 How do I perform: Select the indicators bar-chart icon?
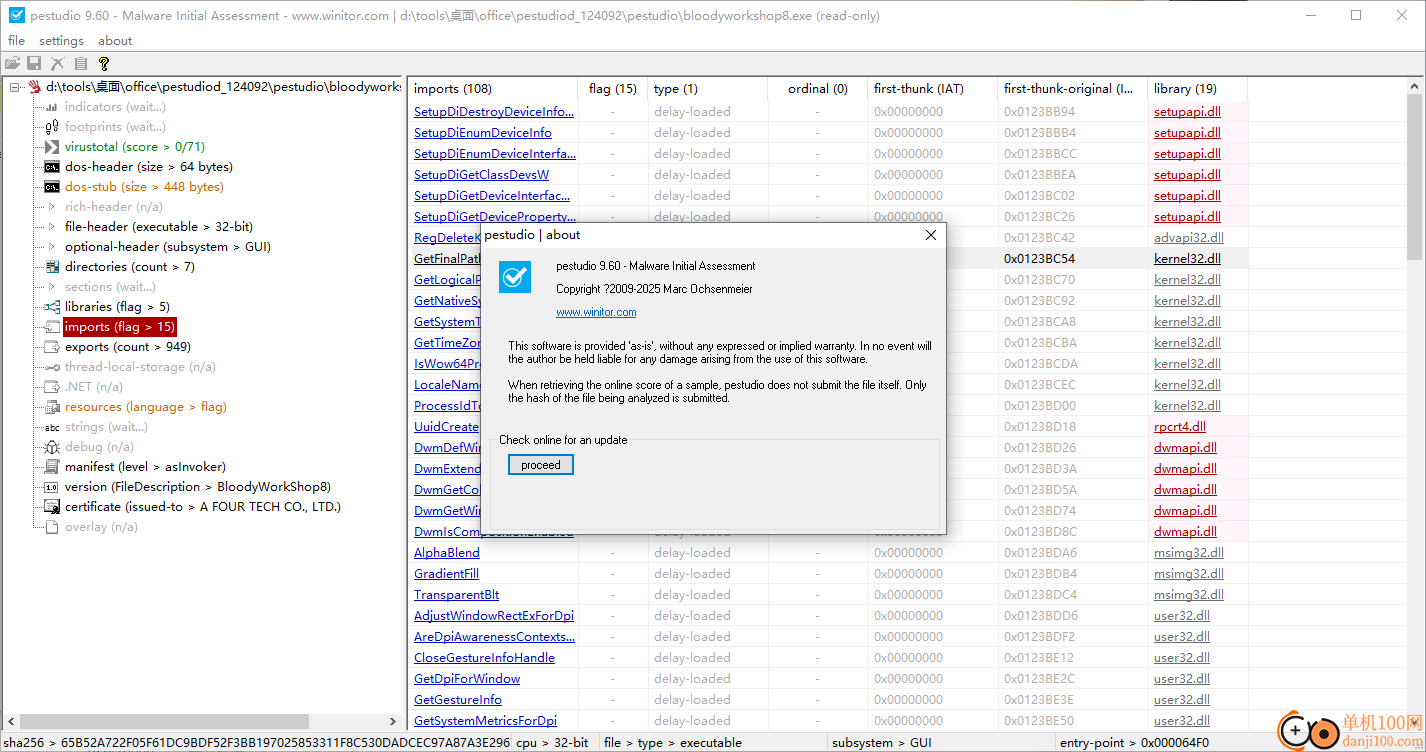point(52,107)
